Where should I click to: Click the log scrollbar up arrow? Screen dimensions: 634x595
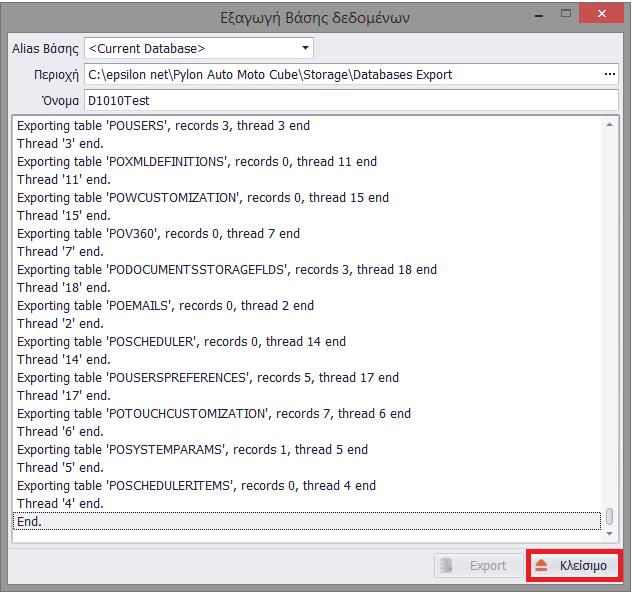click(x=609, y=125)
